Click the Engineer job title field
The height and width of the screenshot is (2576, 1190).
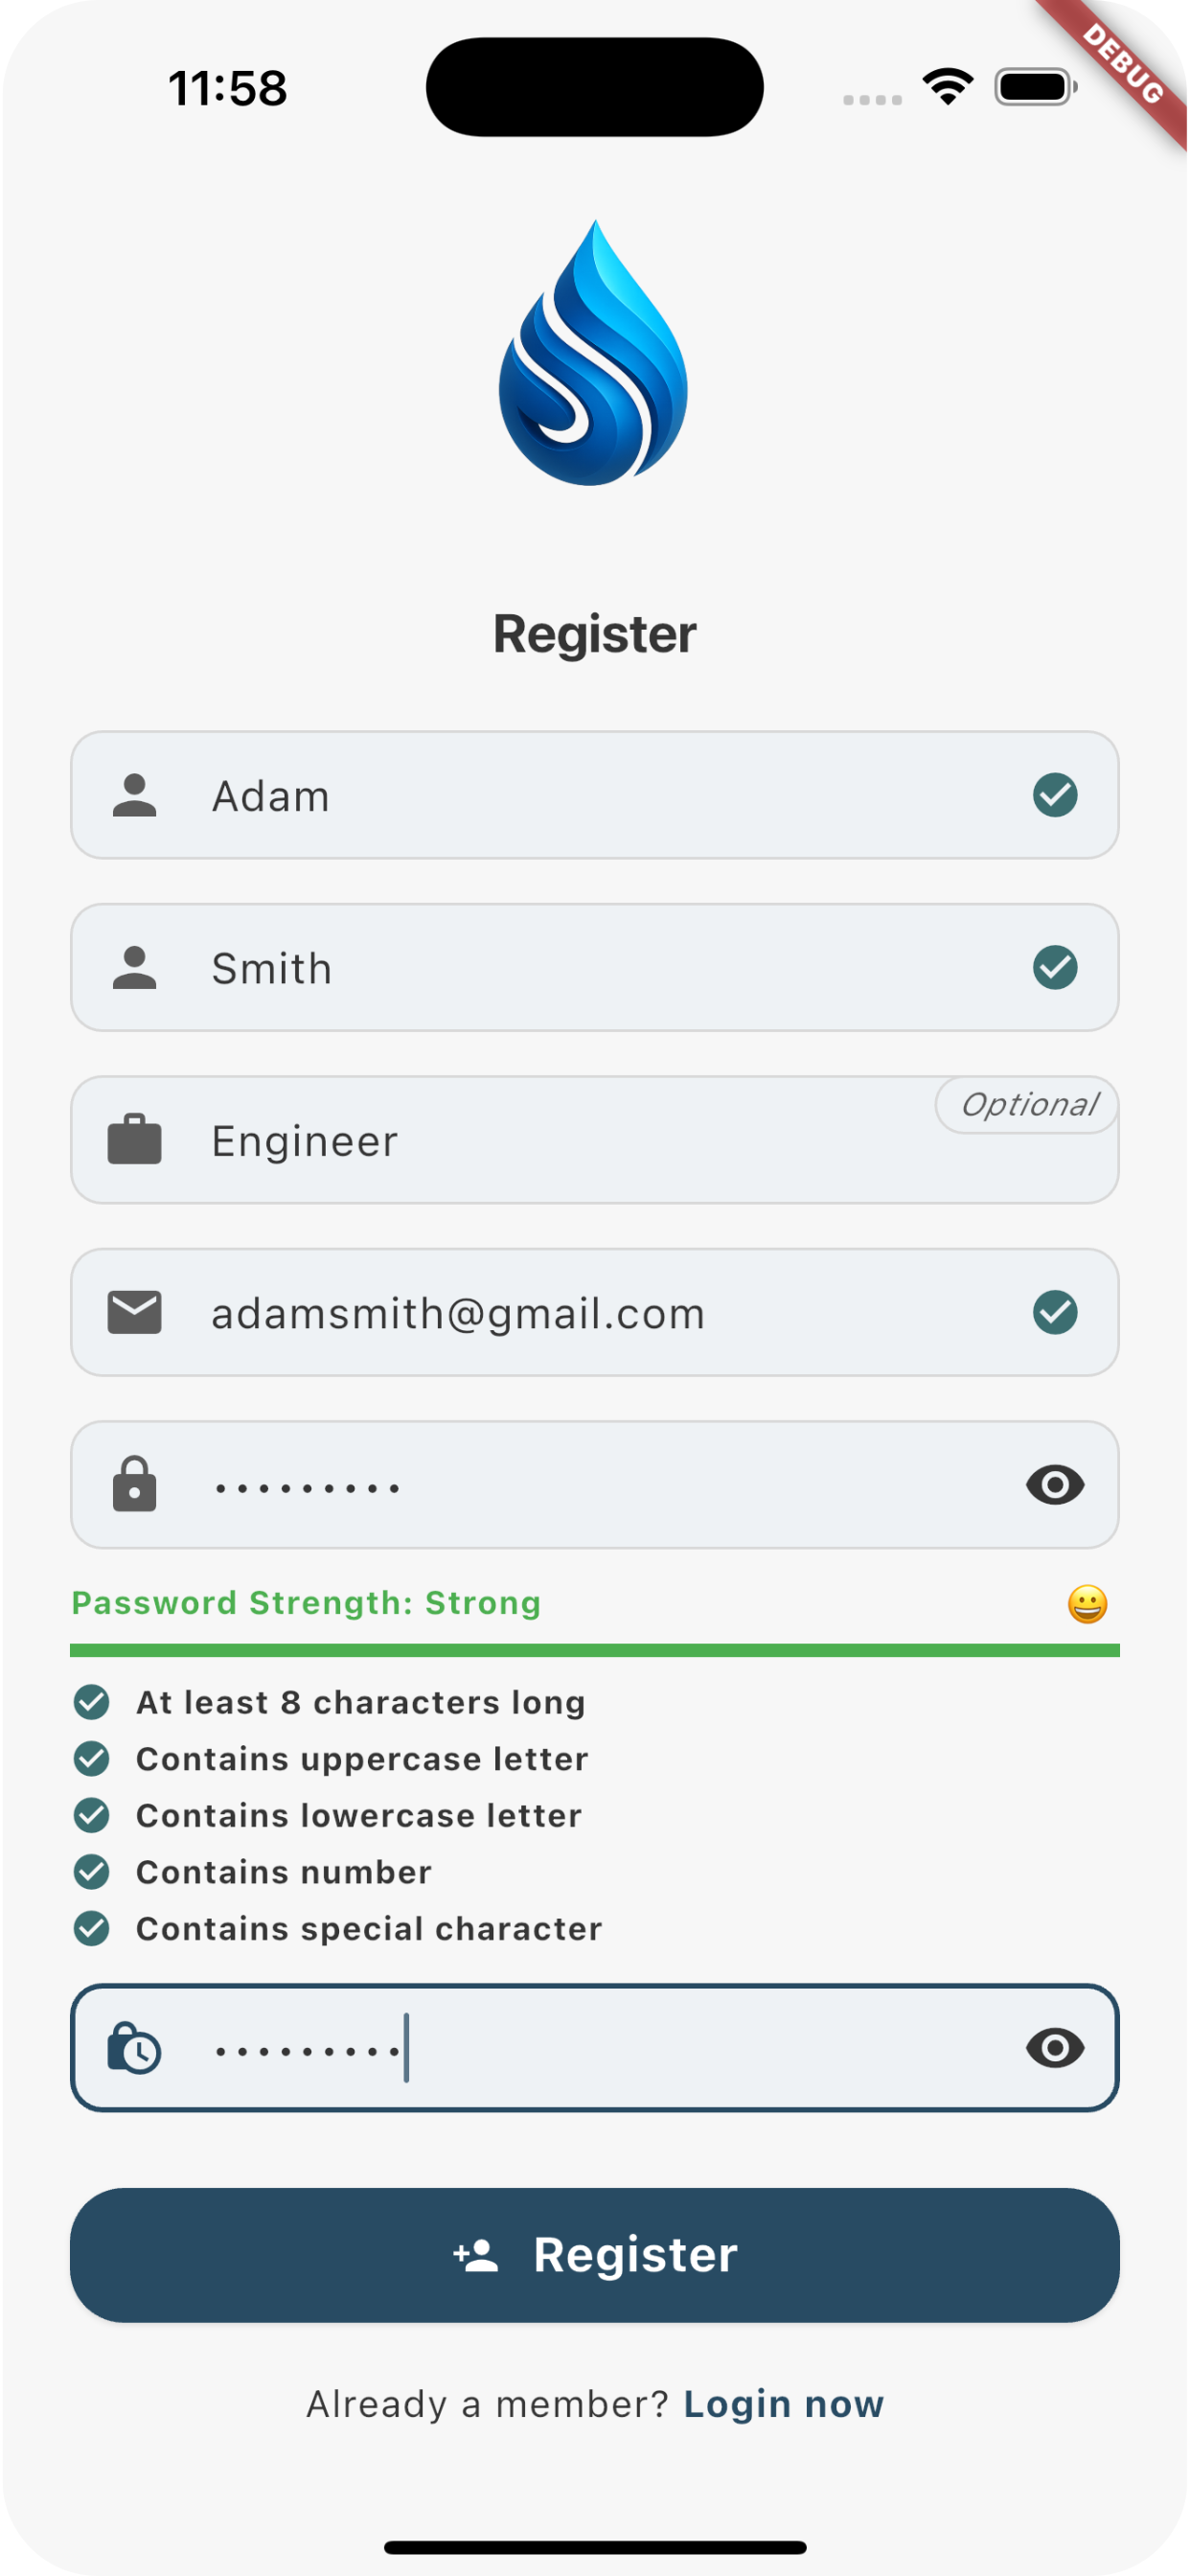click(560, 1142)
